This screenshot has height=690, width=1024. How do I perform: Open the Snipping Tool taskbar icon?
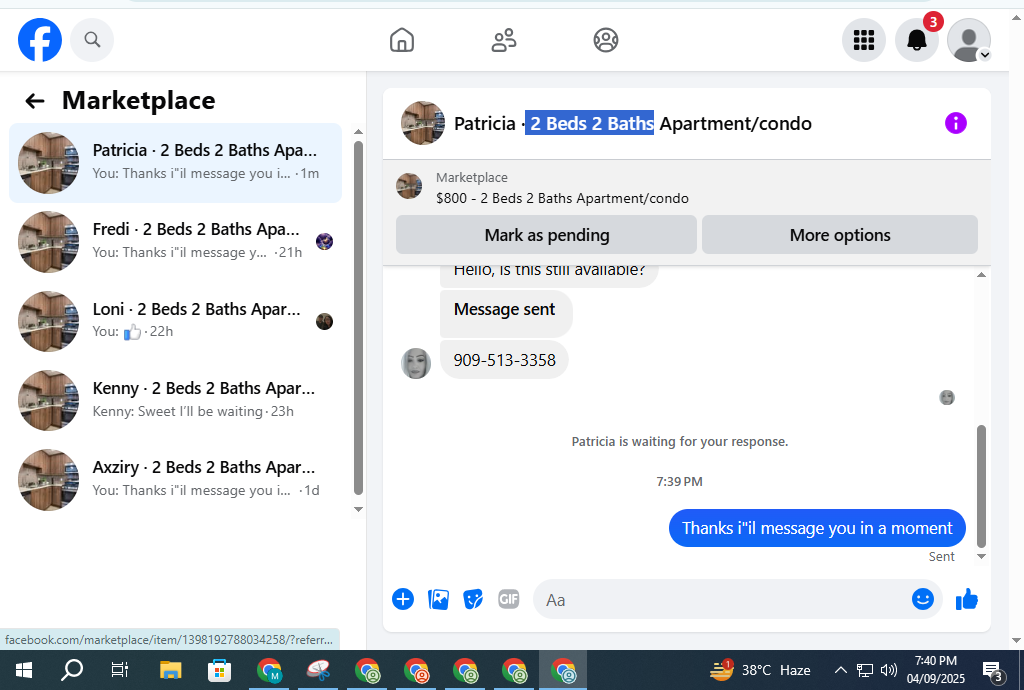pos(318,670)
